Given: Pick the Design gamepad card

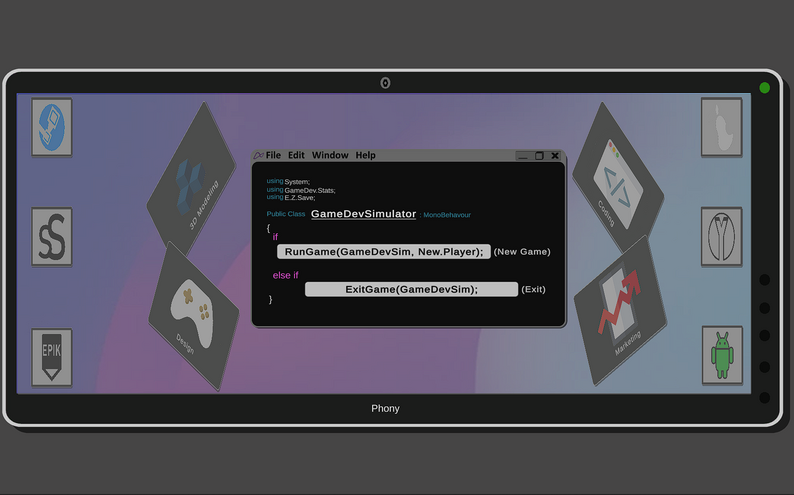Looking at the screenshot, I should coord(194,316).
